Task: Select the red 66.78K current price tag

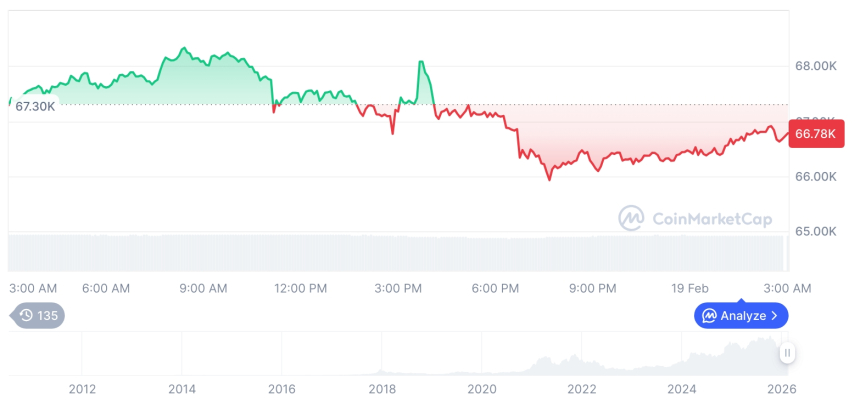Action: tap(816, 133)
